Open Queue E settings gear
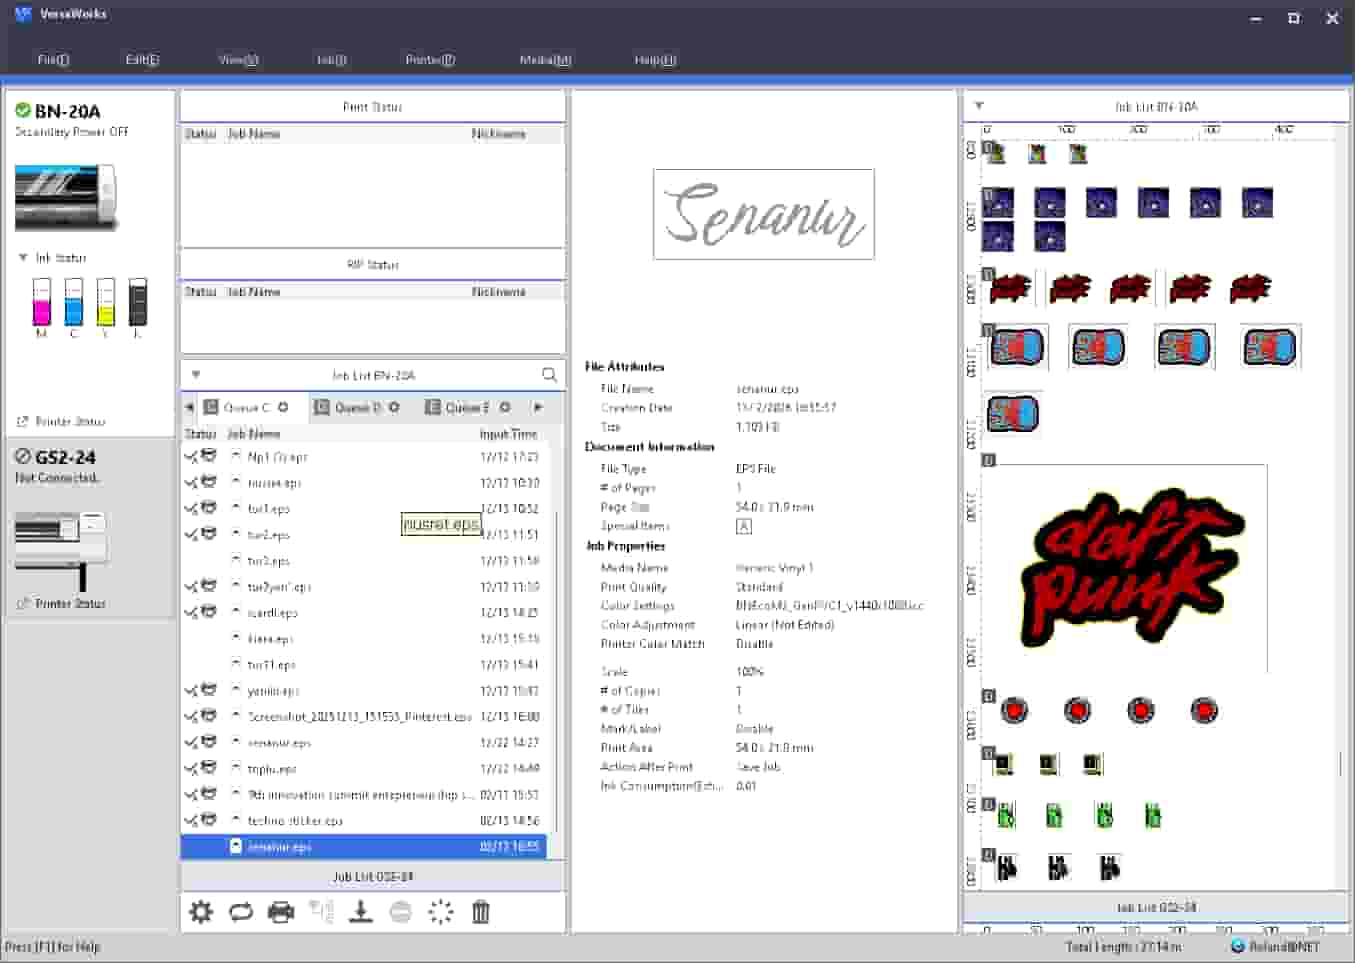Viewport: 1355px width, 963px height. (x=505, y=407)
